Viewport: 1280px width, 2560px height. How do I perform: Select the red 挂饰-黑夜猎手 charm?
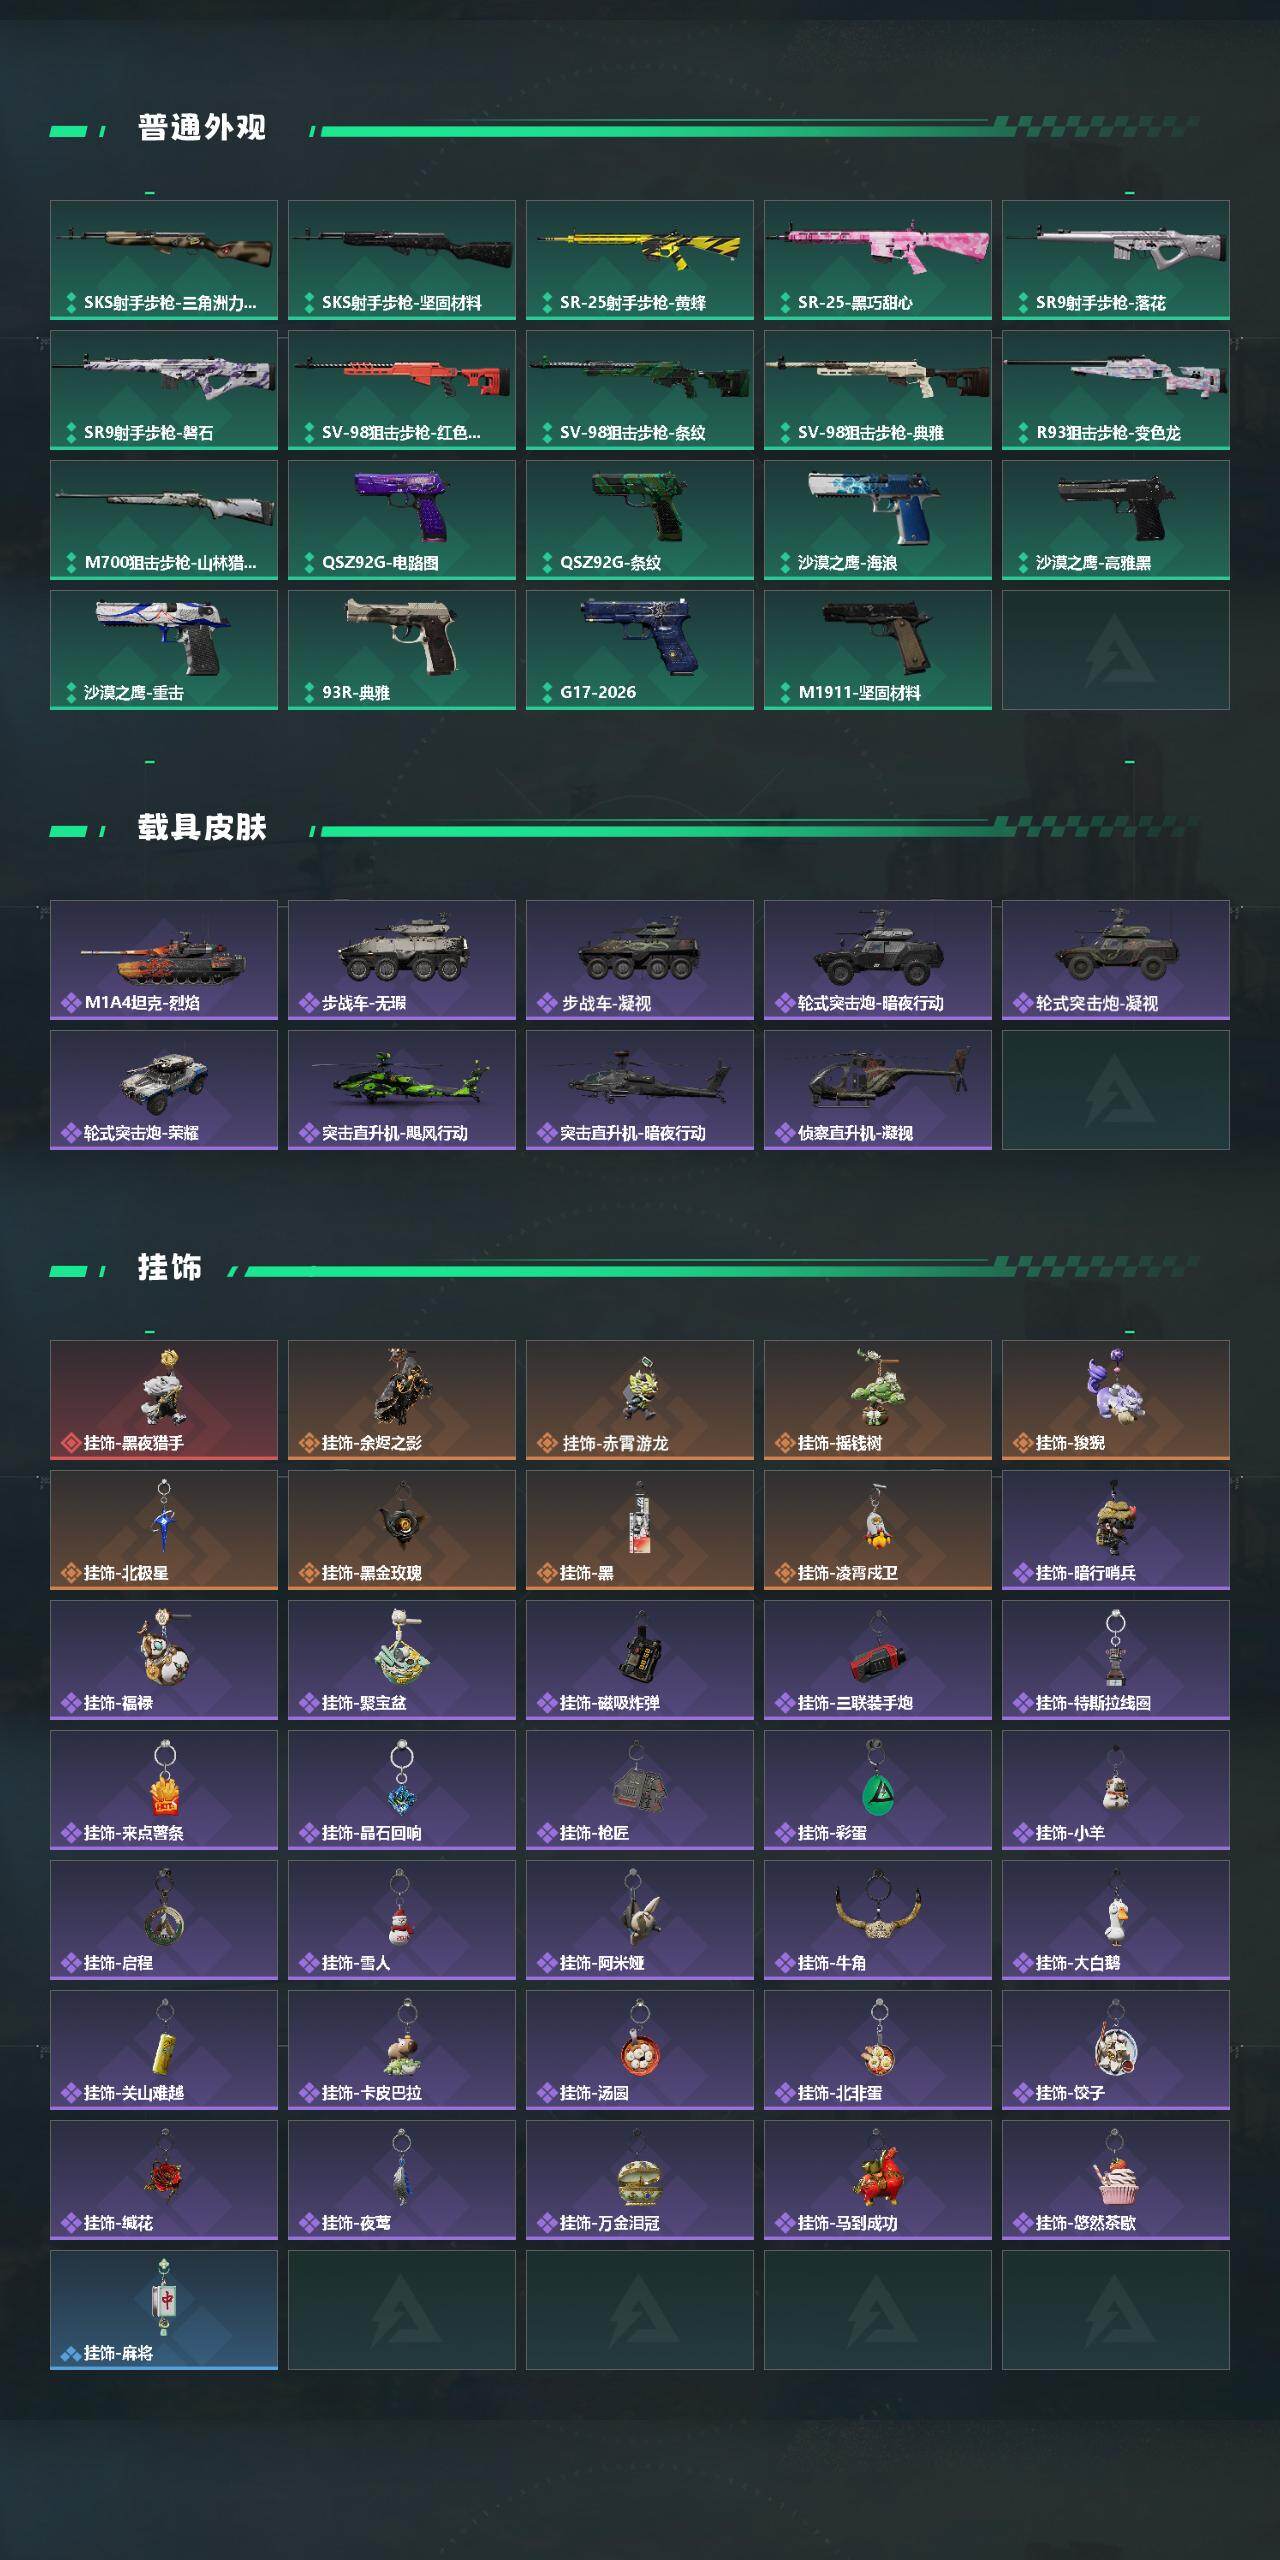pyautogui.click(x=164, y=1400)
